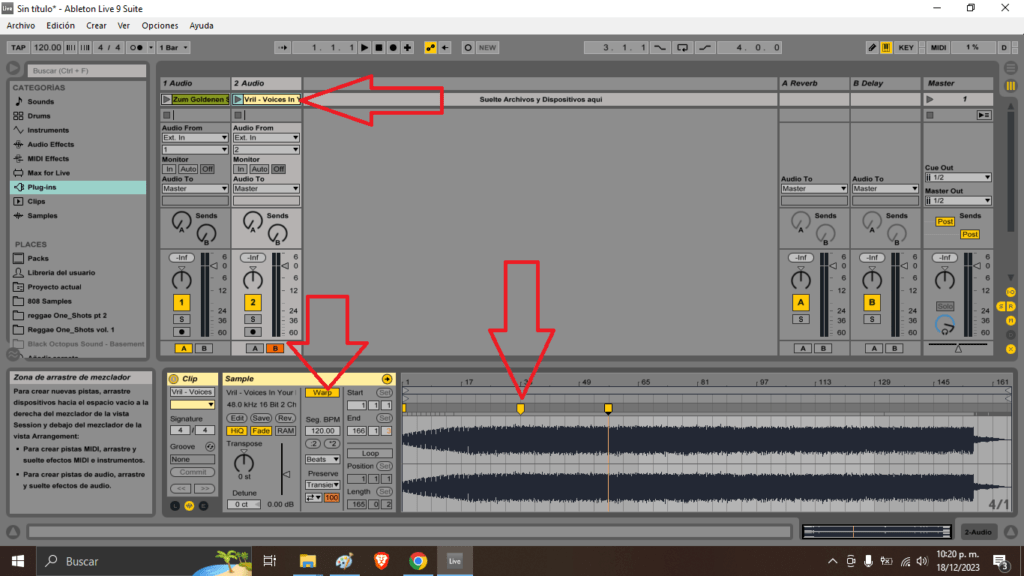
Task: Toggle the KEY map mode switch
Action: pyautogui.click(x=906, y=48)
